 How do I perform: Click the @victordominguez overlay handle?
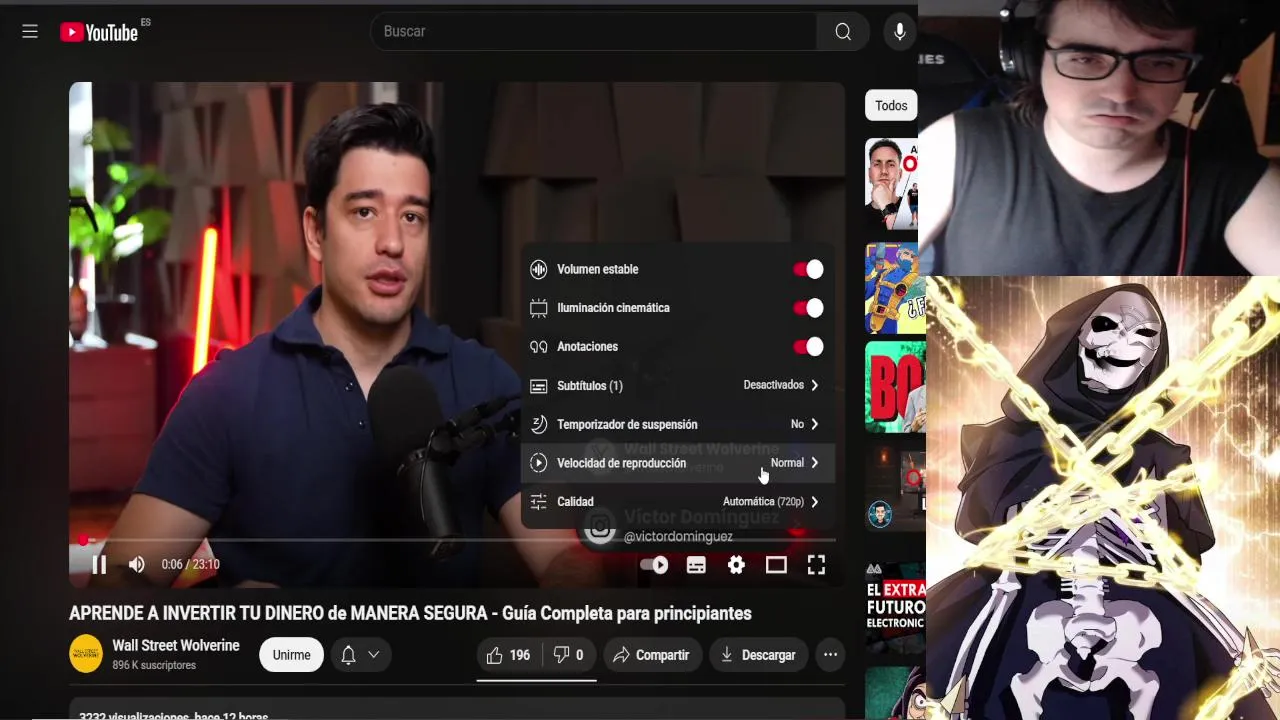(x=678, y=537)
